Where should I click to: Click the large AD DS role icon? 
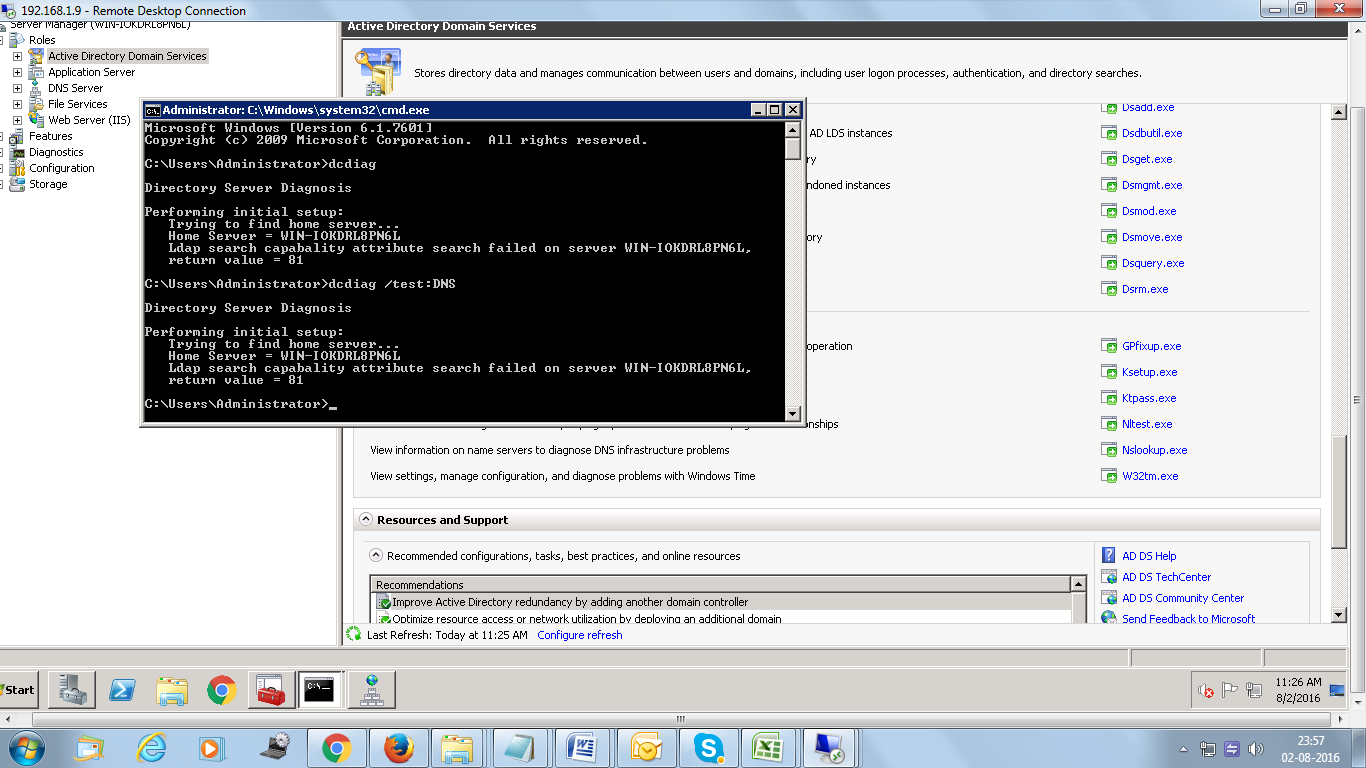pyautogui.click(x=377, y=72)
